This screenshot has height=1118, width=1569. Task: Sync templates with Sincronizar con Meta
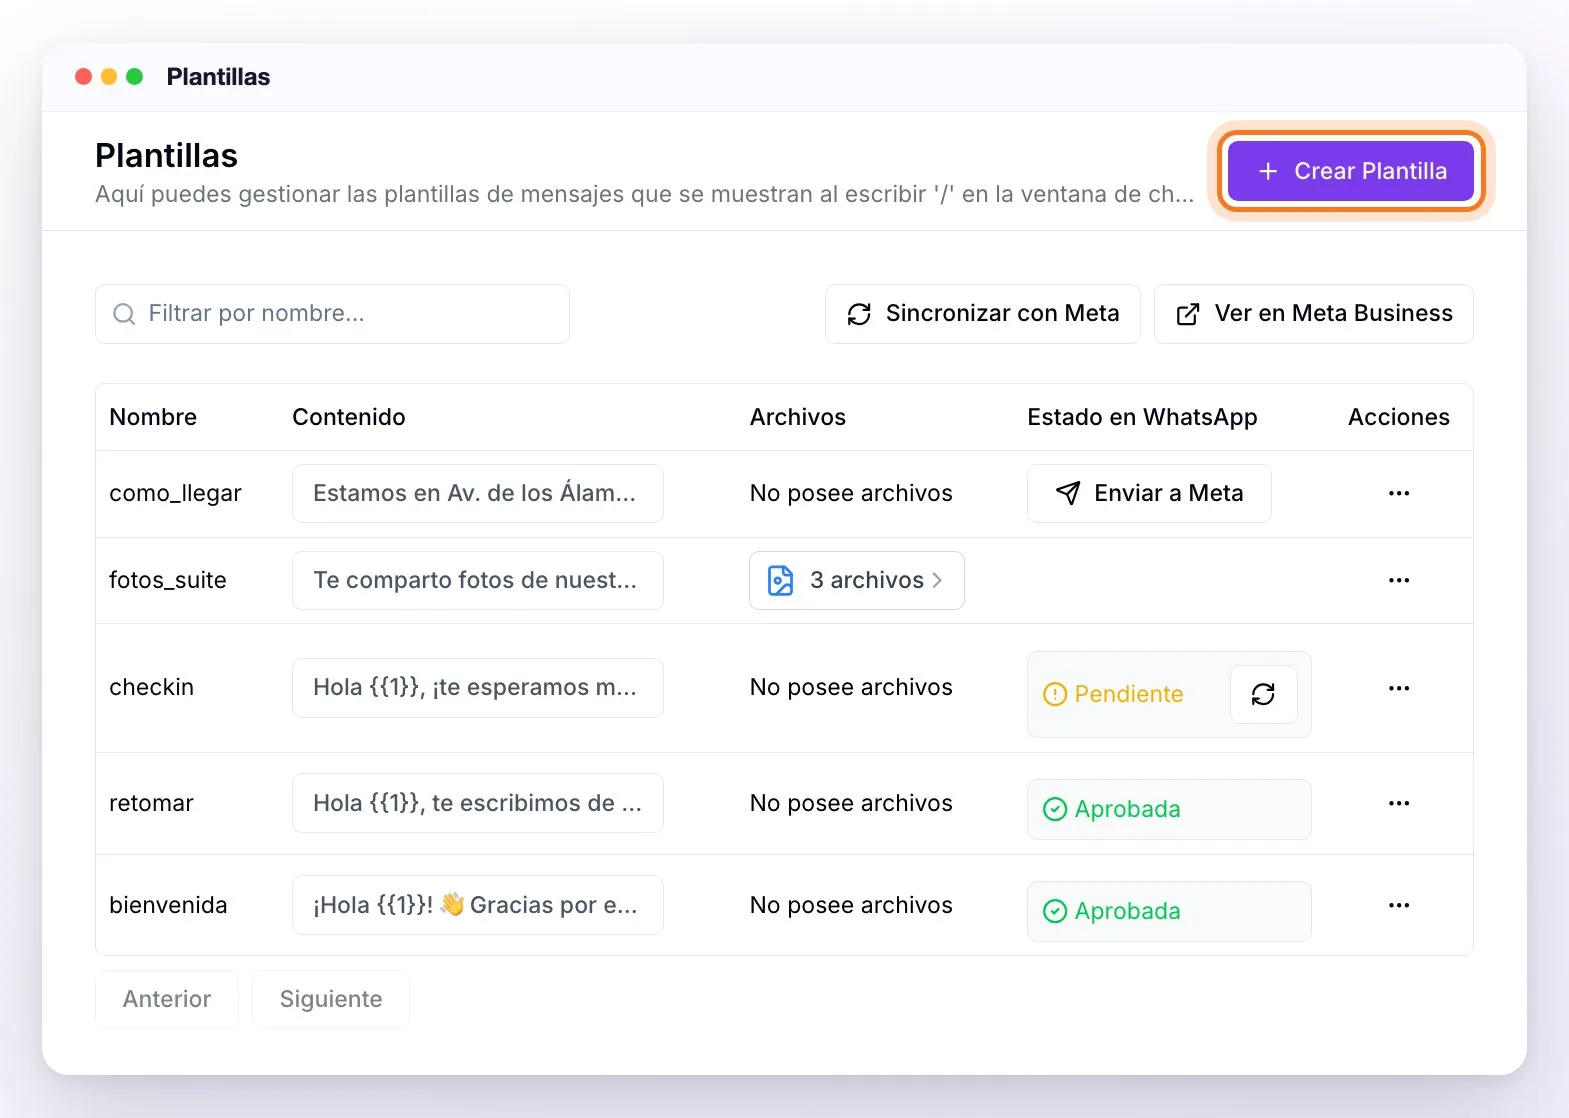point(982,314)
